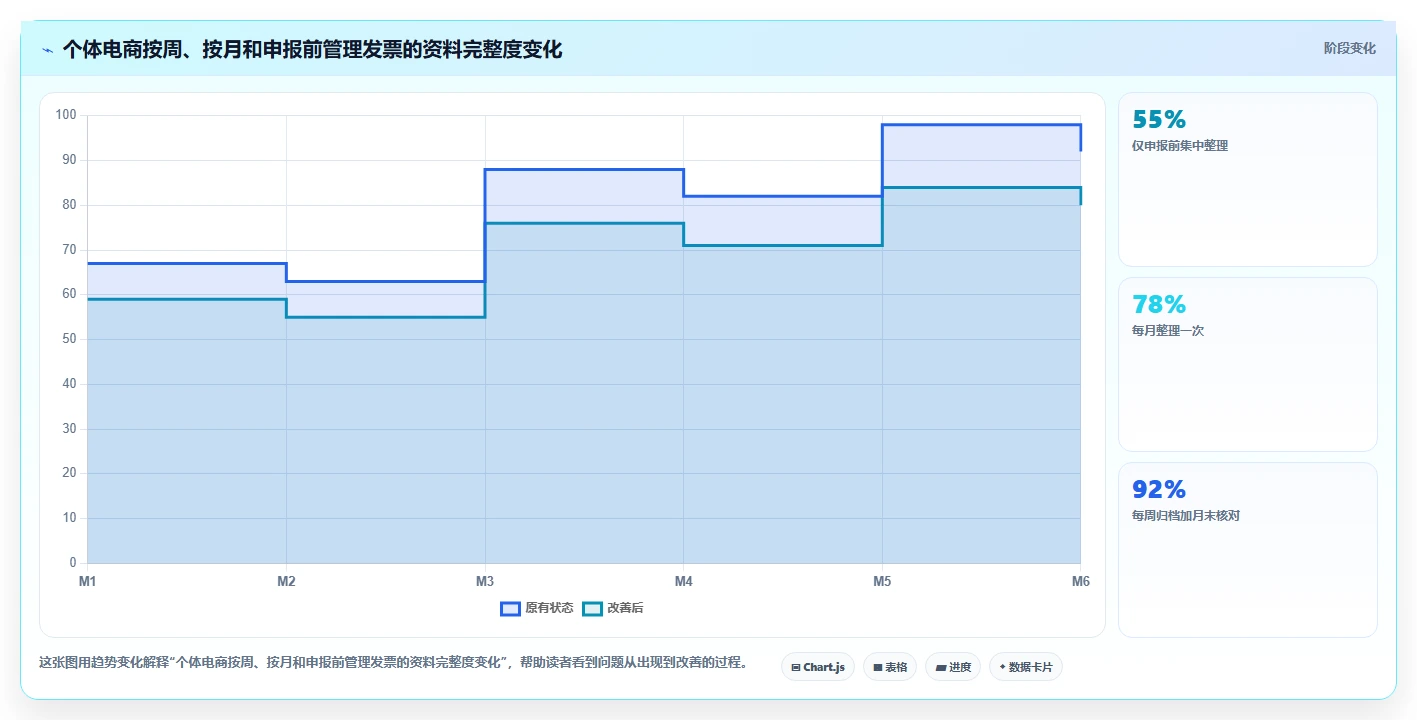
Task: Click the 原有状态 blue legend swatch
Action: [510, 608]
